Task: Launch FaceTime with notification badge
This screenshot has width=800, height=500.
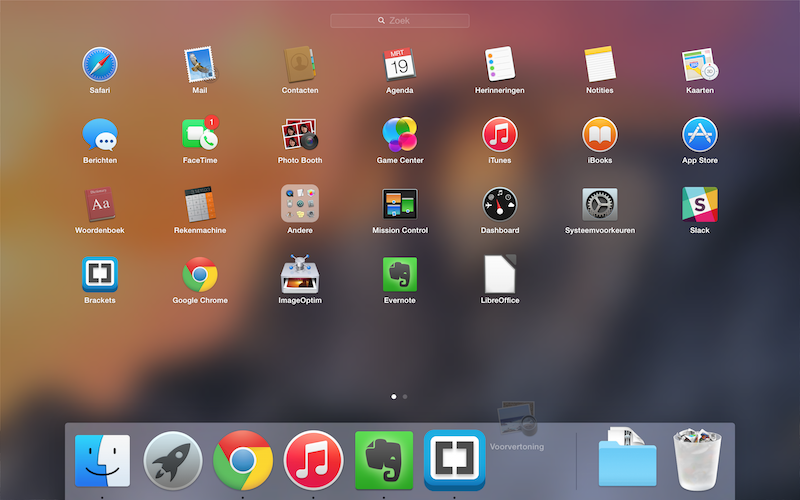Action: tap(200, 134)
